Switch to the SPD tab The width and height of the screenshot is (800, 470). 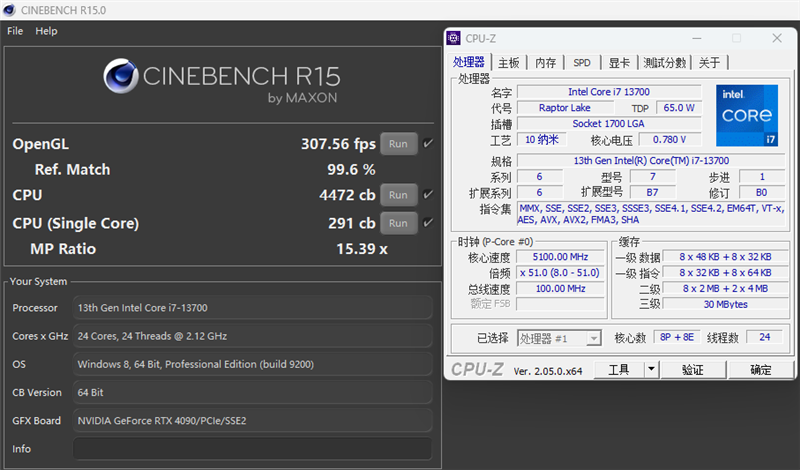(x=581, y=63)
